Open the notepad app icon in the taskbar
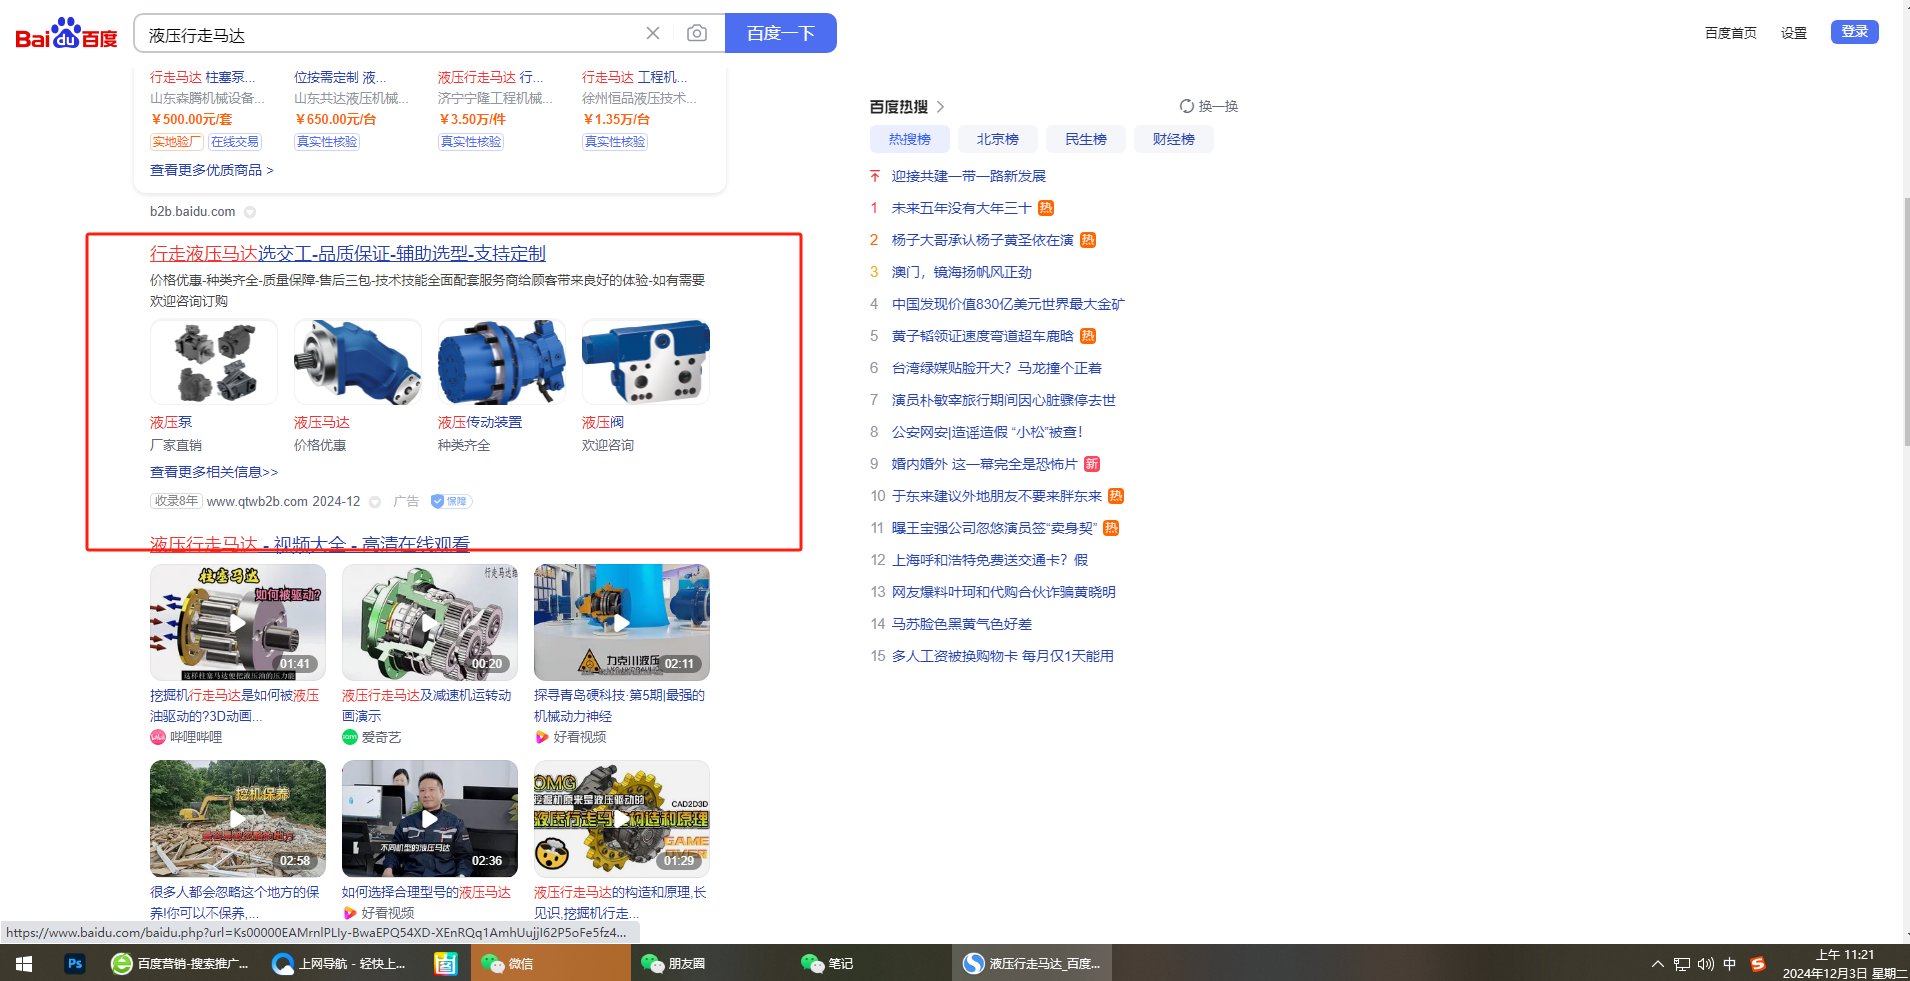The width and height of the screenshot is (1910, 981). pos(445,963)
